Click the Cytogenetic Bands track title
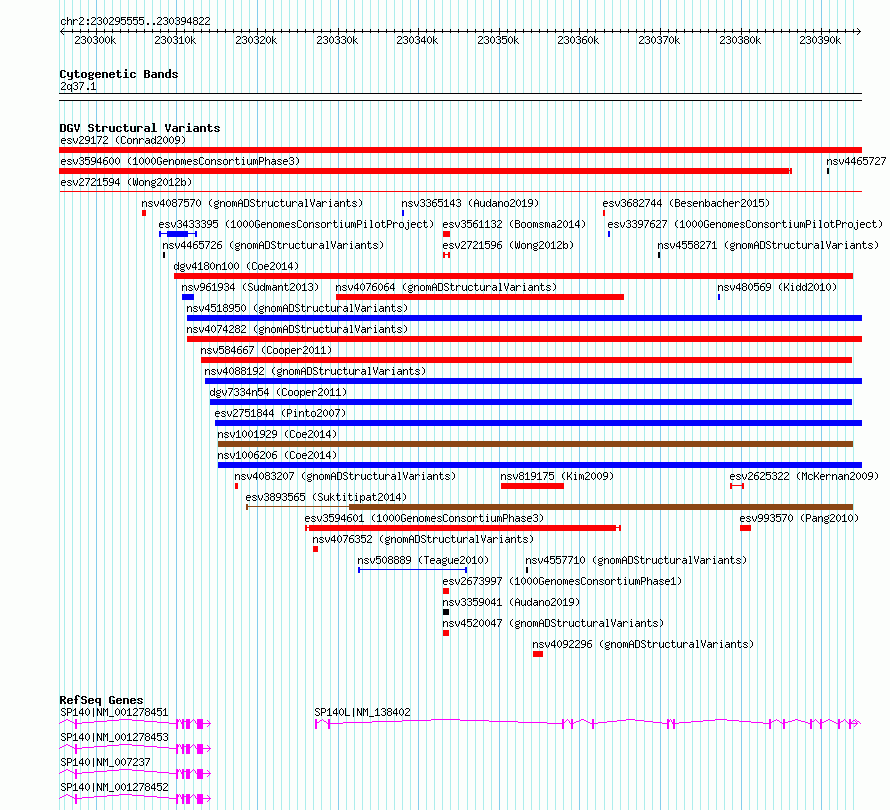This screenshot has width=890, height=810. [119, 74]
